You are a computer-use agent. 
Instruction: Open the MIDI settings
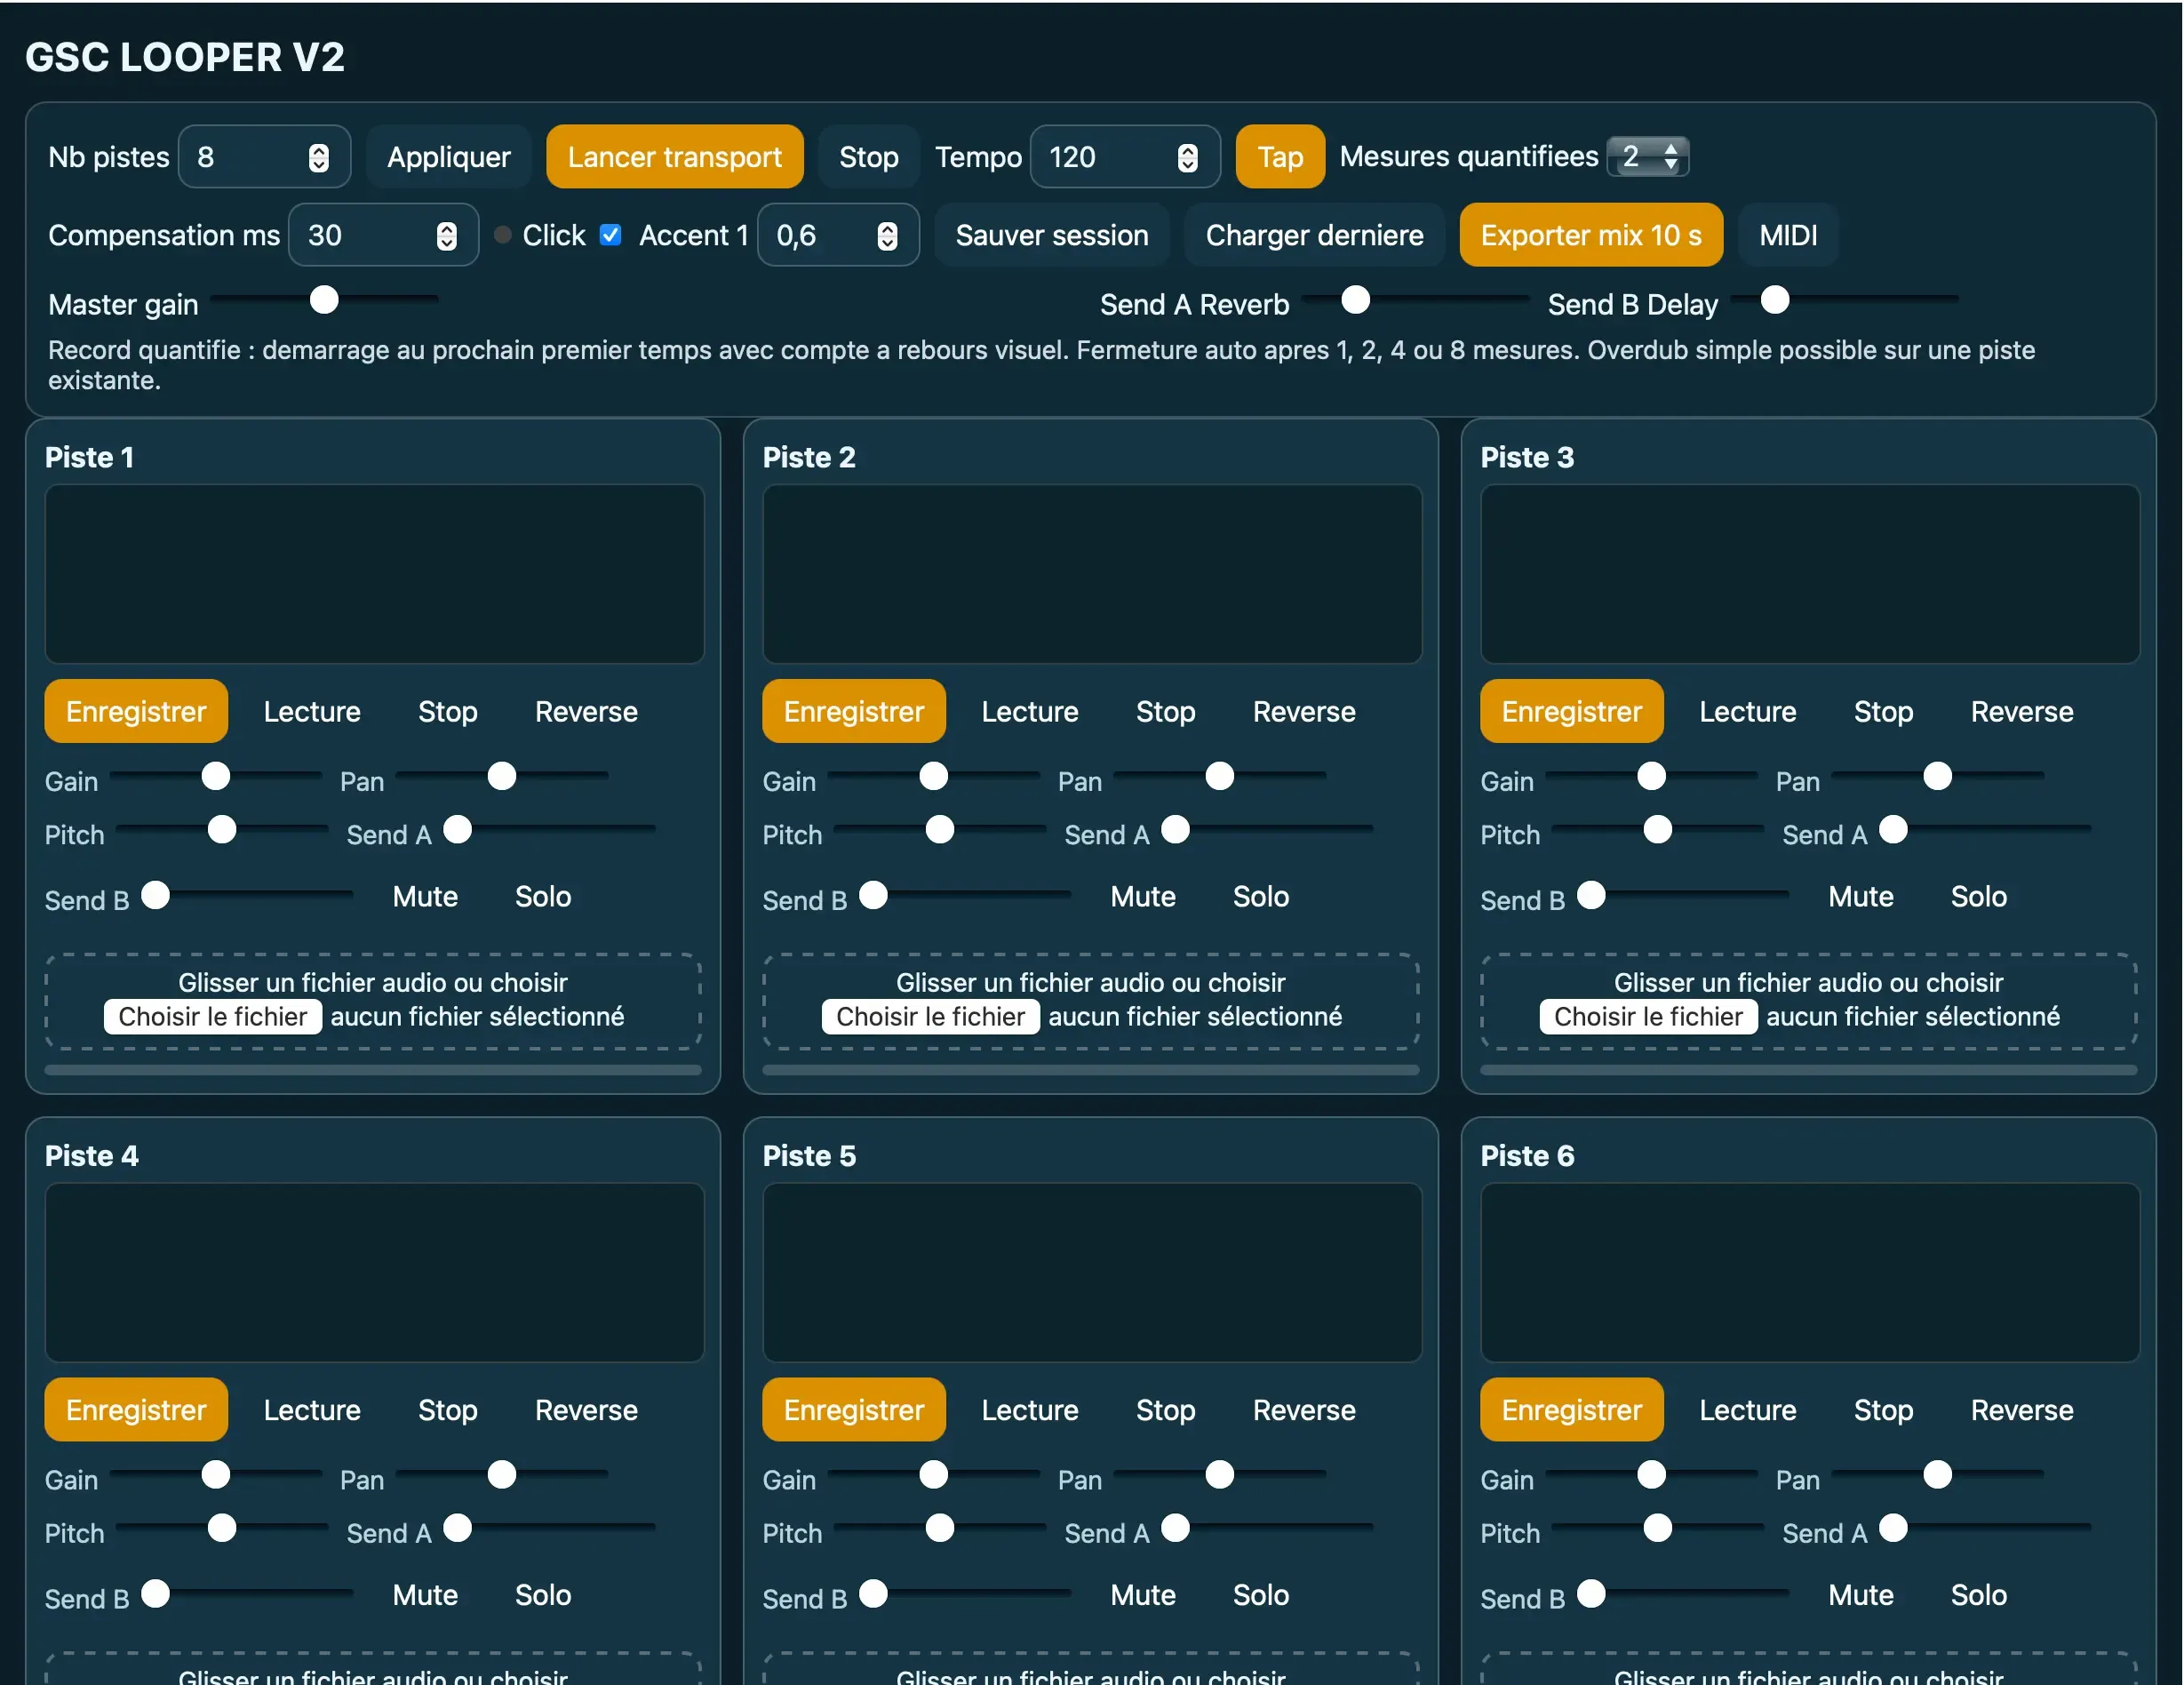pyautogui.click(x=1788, y=235)
